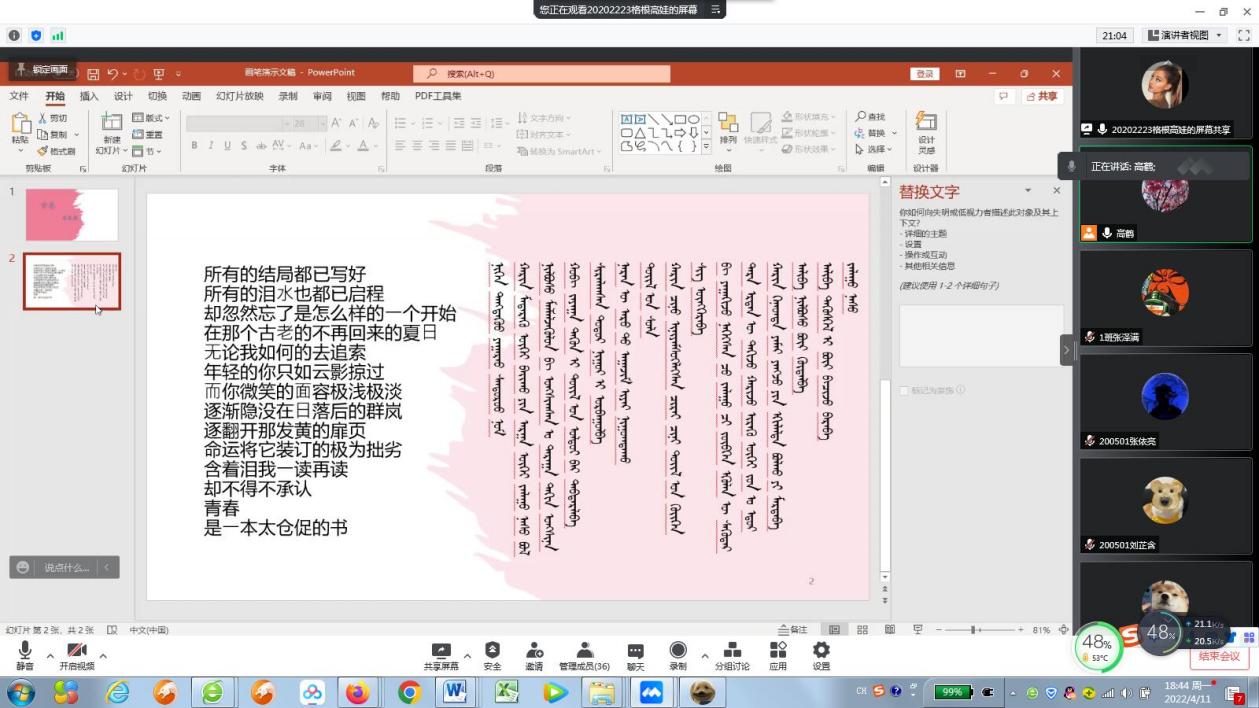Switch to the 幻灯片放映 tab
The image size is (1259, 708).
(x=240, y=96)
